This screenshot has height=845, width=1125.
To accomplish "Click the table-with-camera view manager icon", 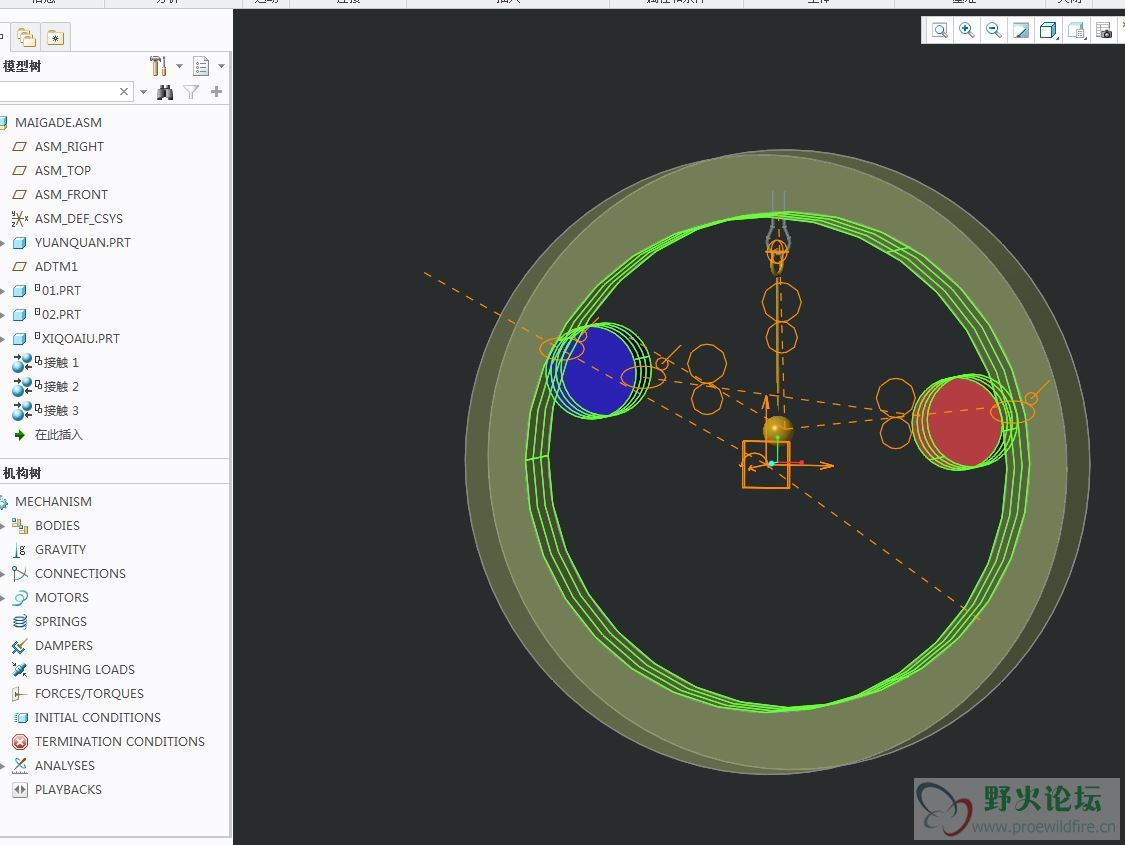I will [x=1103, y=30].
